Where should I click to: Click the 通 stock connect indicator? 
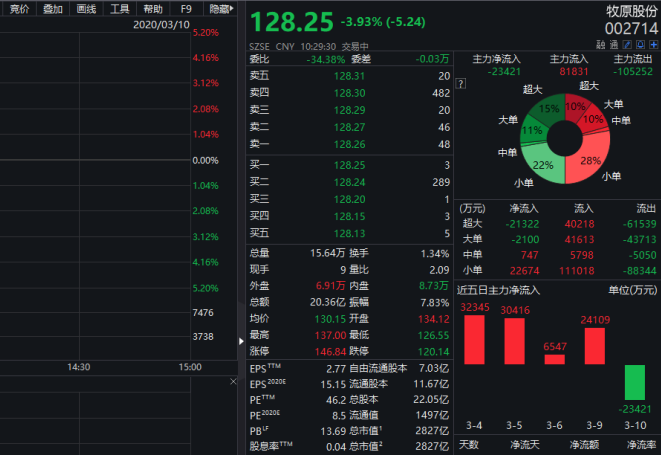point(613,46)
